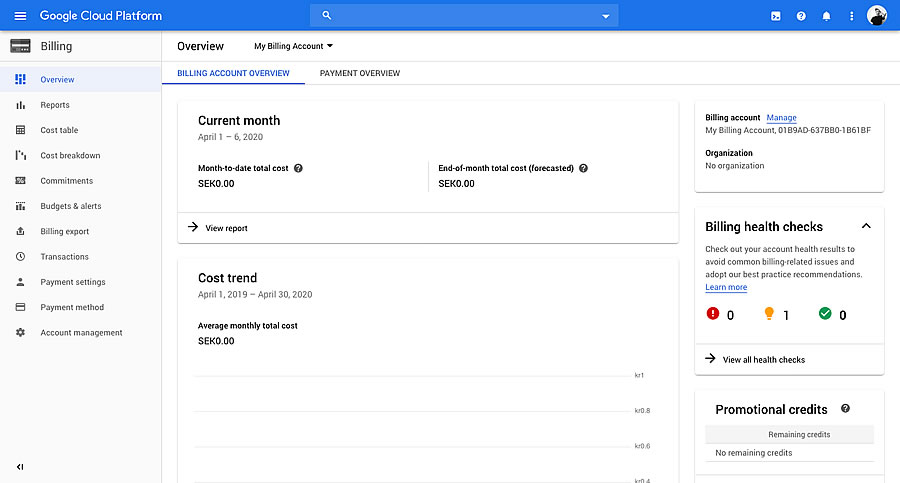Screen dimensions: 900x483
Task: Click the Cost trend date range text
Action: pyautogui.click(x=255, y=294)
